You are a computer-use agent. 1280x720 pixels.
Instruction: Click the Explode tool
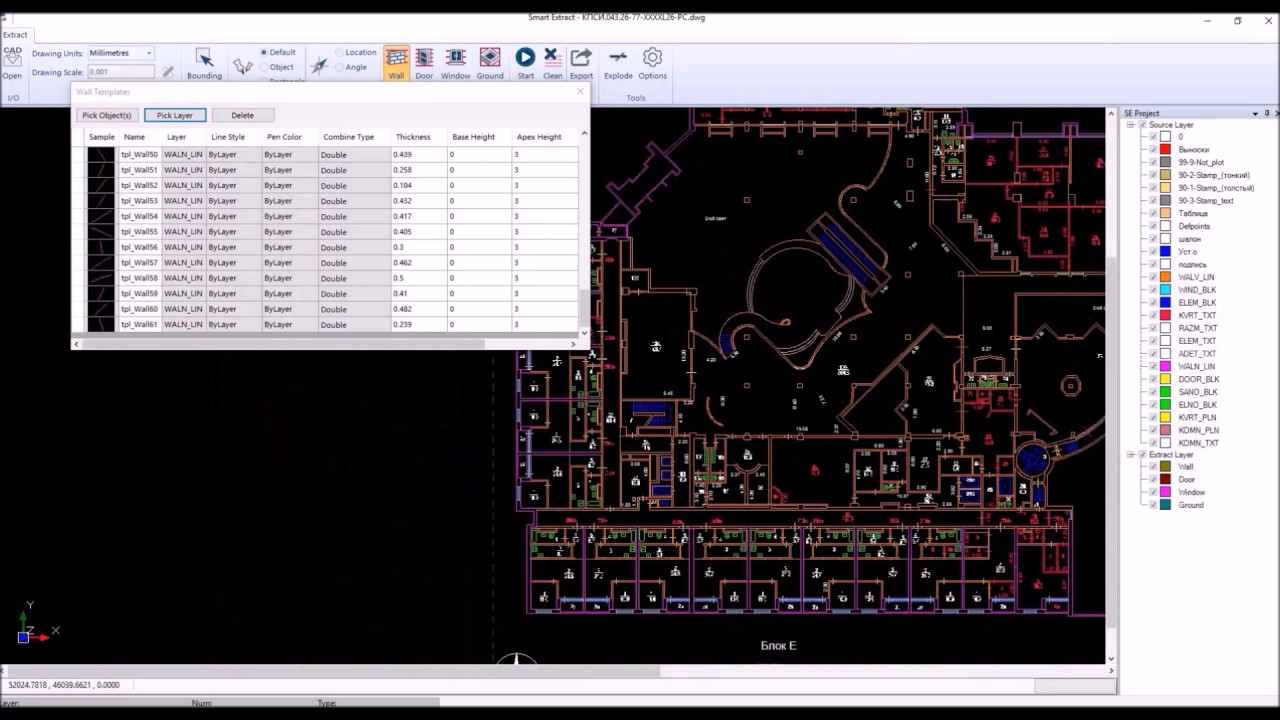point(618,64)
